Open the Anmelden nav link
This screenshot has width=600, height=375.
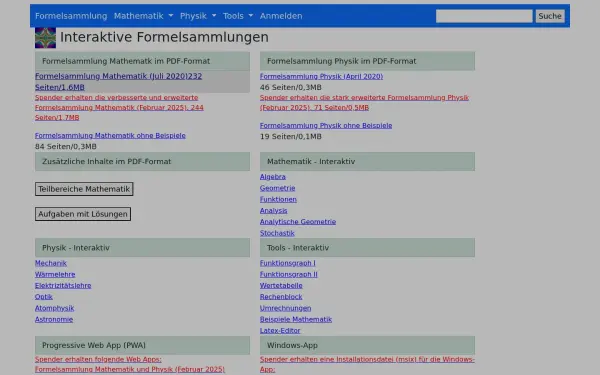pos(281,16)
